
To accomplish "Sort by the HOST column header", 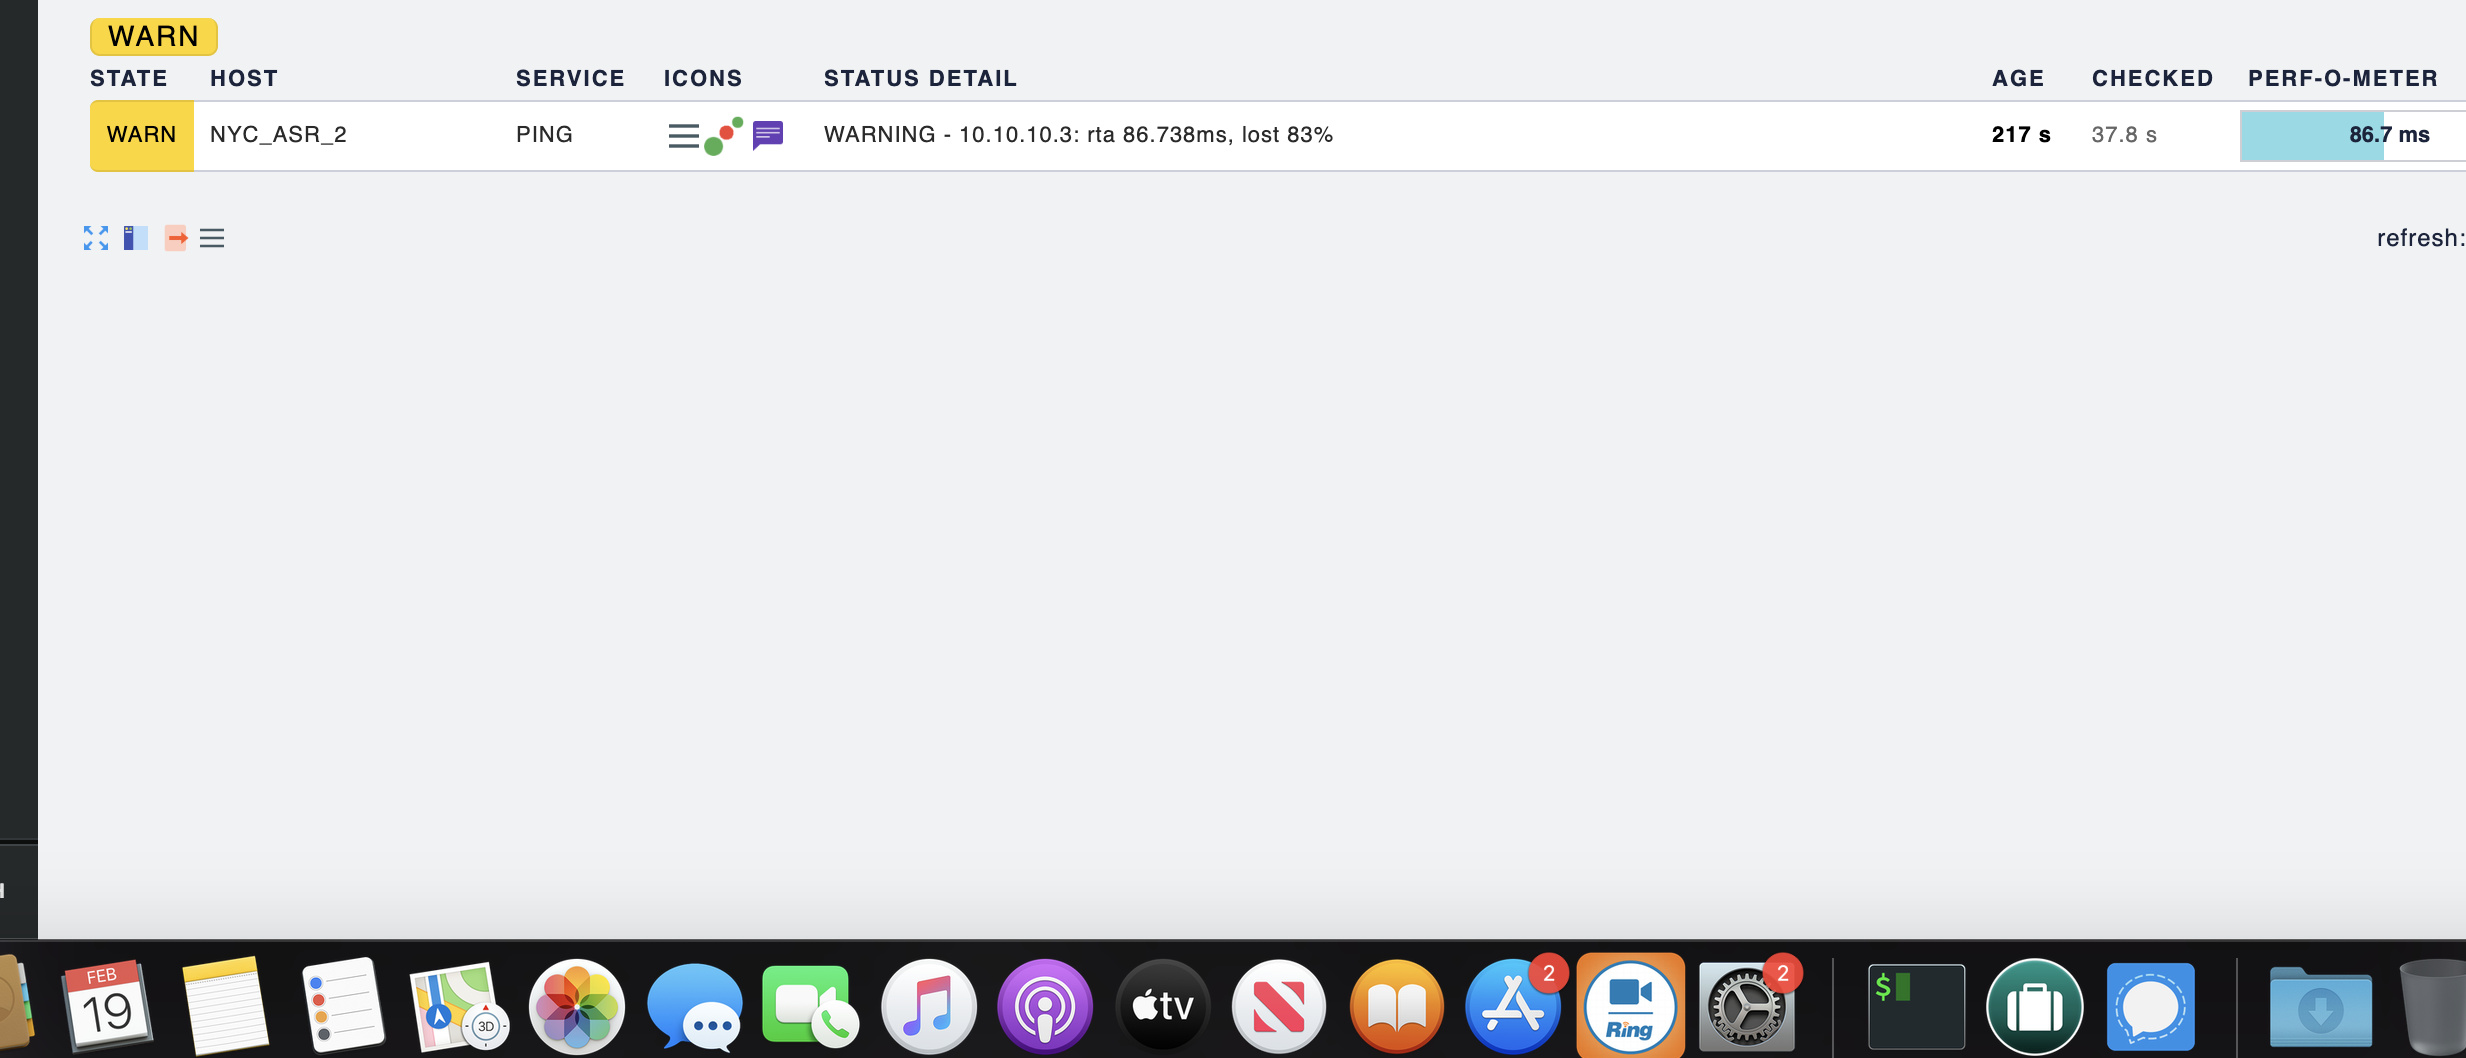I will [244, 79].
